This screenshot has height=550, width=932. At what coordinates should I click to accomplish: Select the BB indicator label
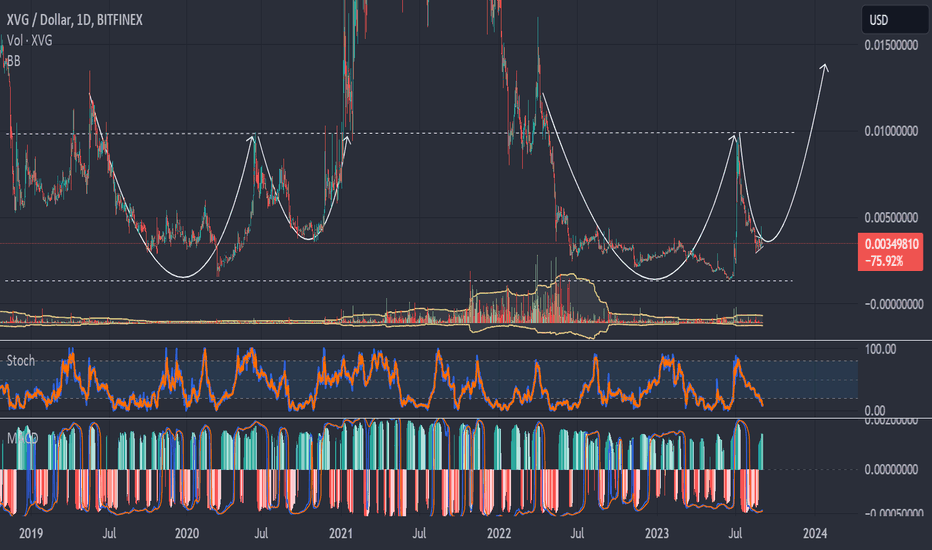click(13, 61)
